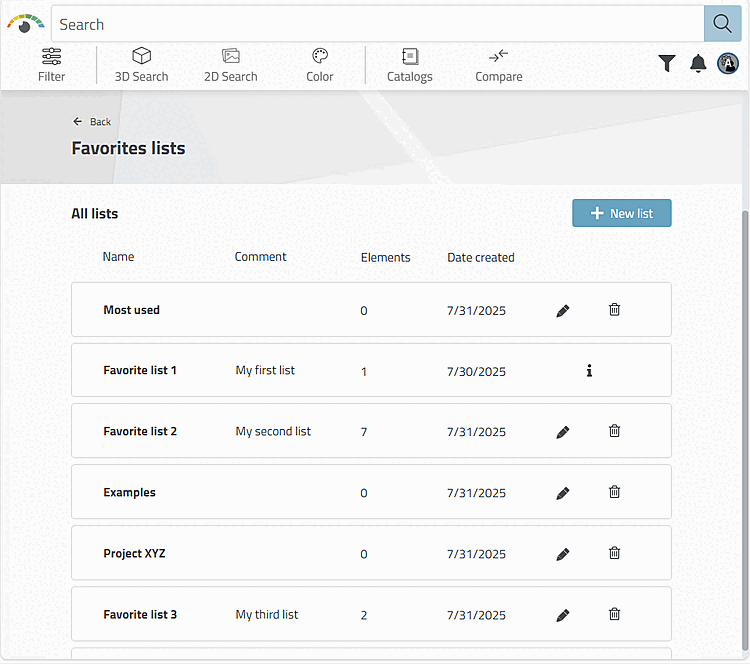
Task: Open the Filter panel
Action: [x=51, y=65]
